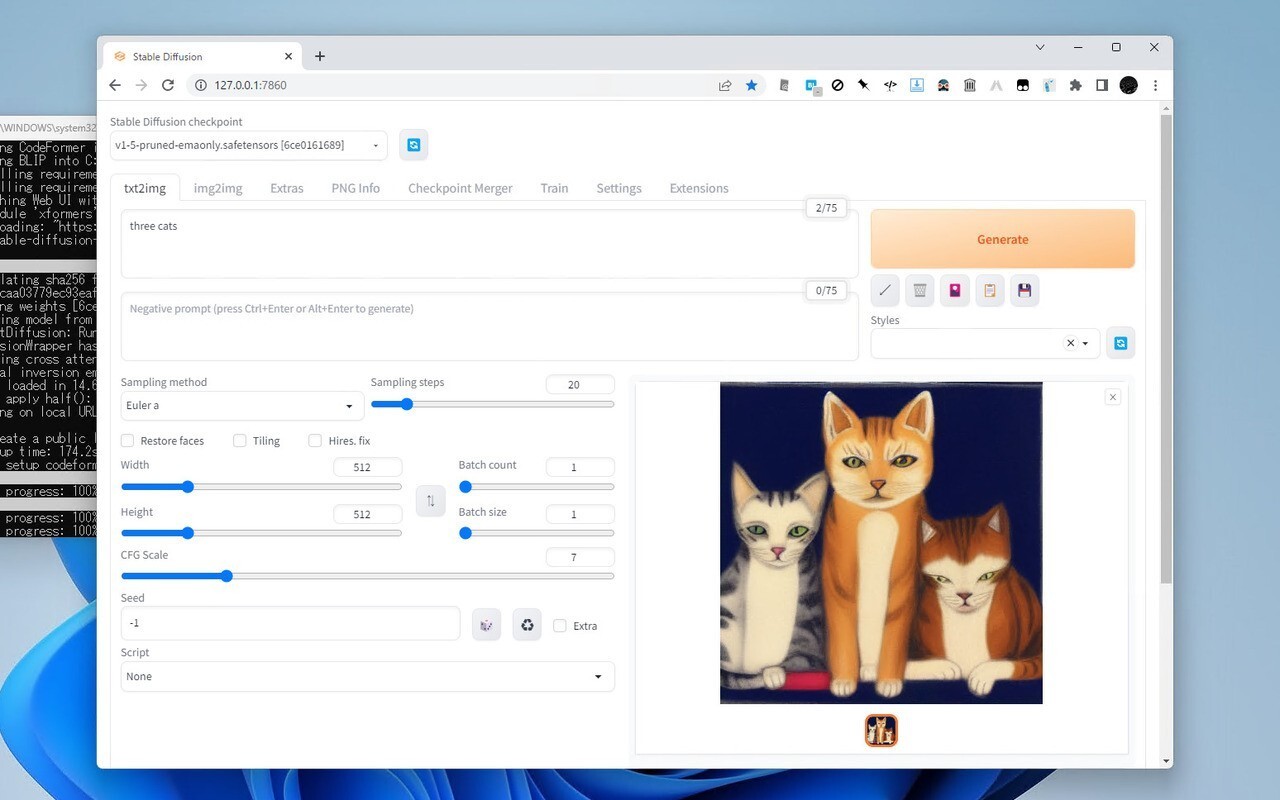
Task: Click the Generate button
Action: pyautogui.click(x=1002, y=239)
